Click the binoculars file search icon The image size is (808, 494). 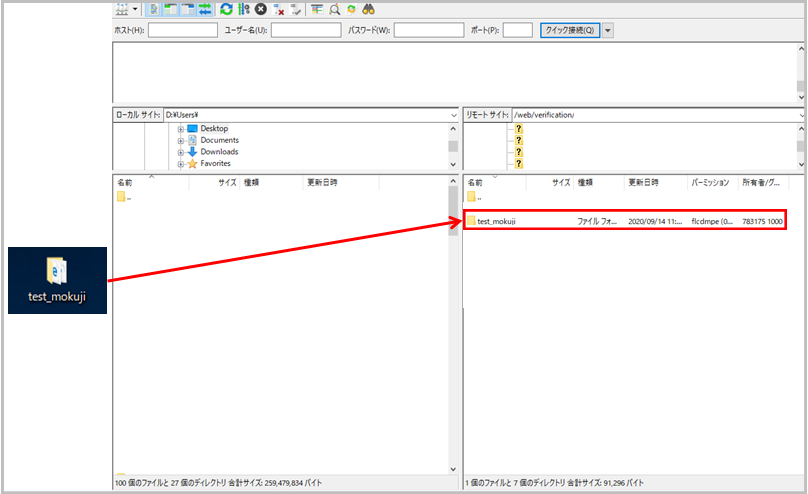368,9
